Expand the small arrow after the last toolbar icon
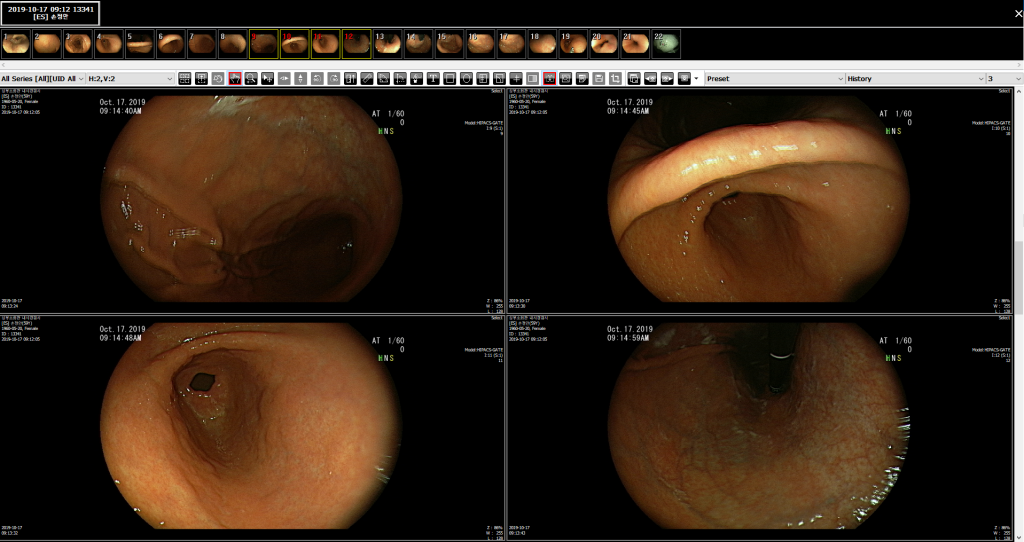Image resolution: width=1024 pixels, height=542 pixels. click(x=697, y=78)
